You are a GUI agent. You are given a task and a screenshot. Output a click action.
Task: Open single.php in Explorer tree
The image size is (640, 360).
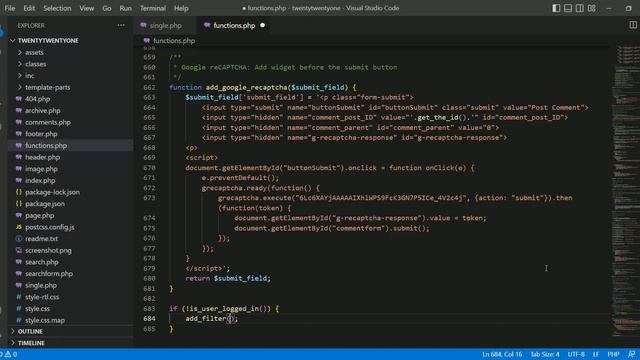pos(41,285)
